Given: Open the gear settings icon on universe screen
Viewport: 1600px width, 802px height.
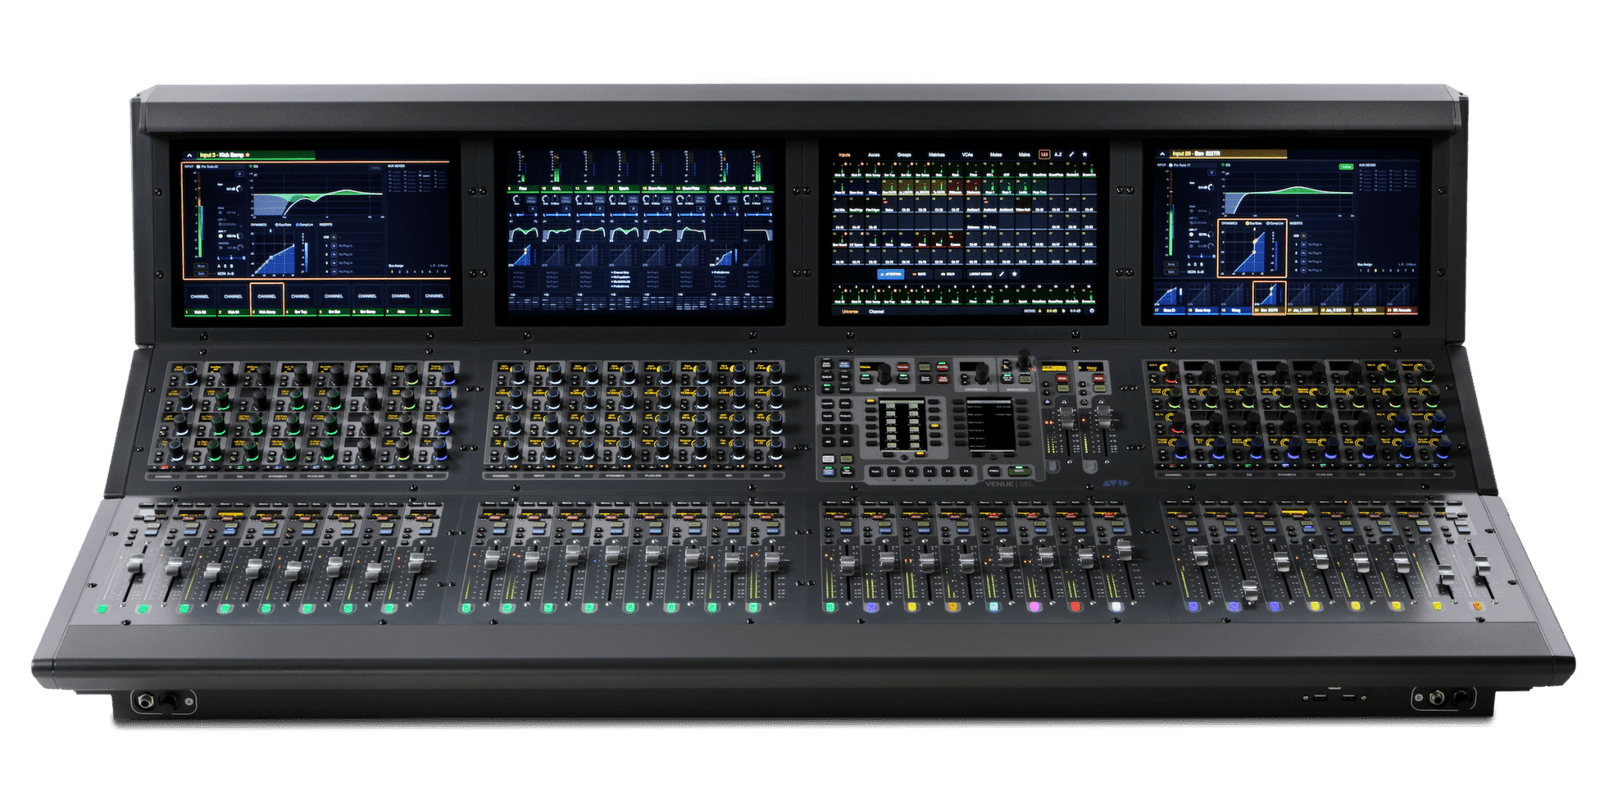Looking at the screenshot, I should pyautogui.click(x=1092, y=311).
